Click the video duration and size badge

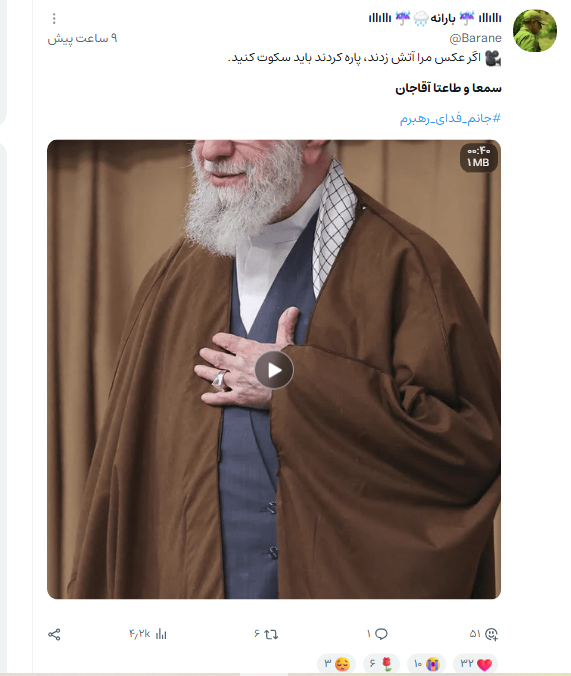479,157
